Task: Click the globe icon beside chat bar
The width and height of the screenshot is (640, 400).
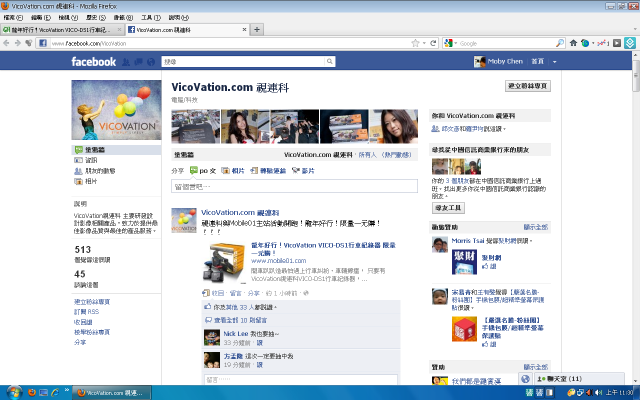Action: pos(526,379)
